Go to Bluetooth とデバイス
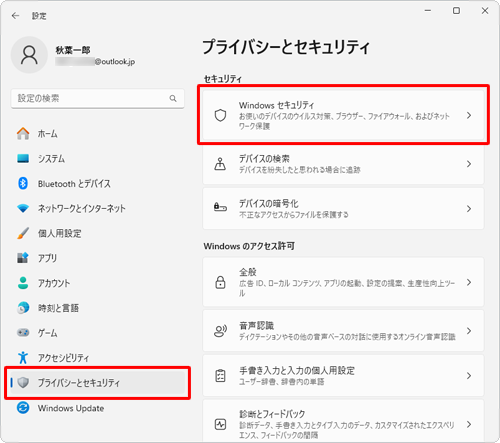This screenshot has height=443, width=500. [74, 184]
